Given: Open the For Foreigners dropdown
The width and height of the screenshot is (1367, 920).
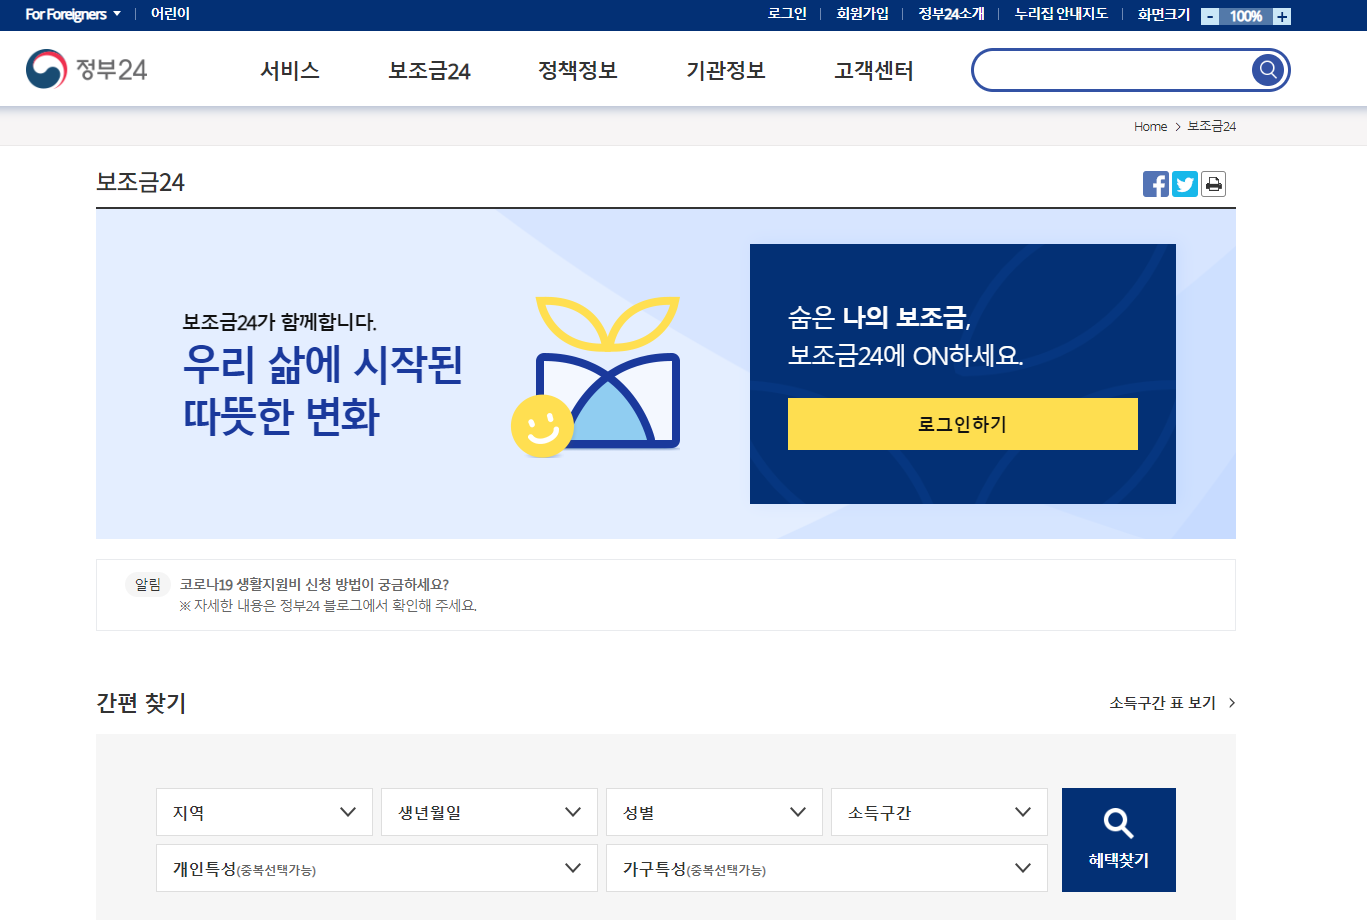Looking at the screenshot, I should tap(73, 14).
